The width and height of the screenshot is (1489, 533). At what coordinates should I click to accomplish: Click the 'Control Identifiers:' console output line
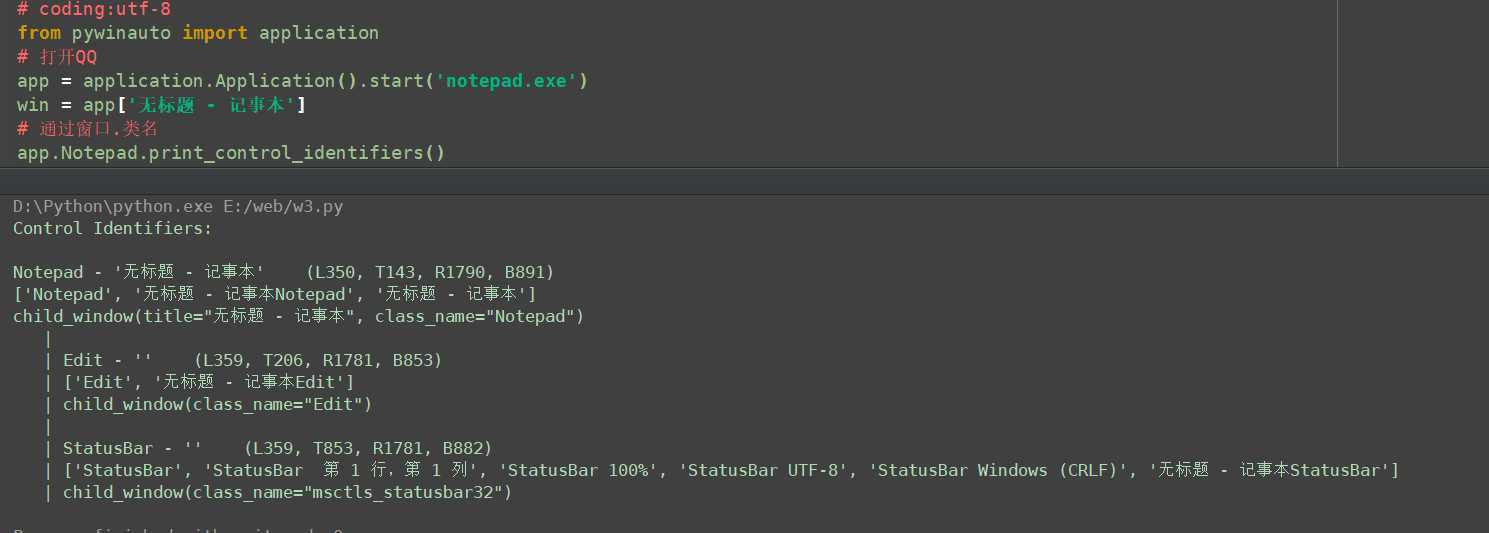(x=113, y=228)
